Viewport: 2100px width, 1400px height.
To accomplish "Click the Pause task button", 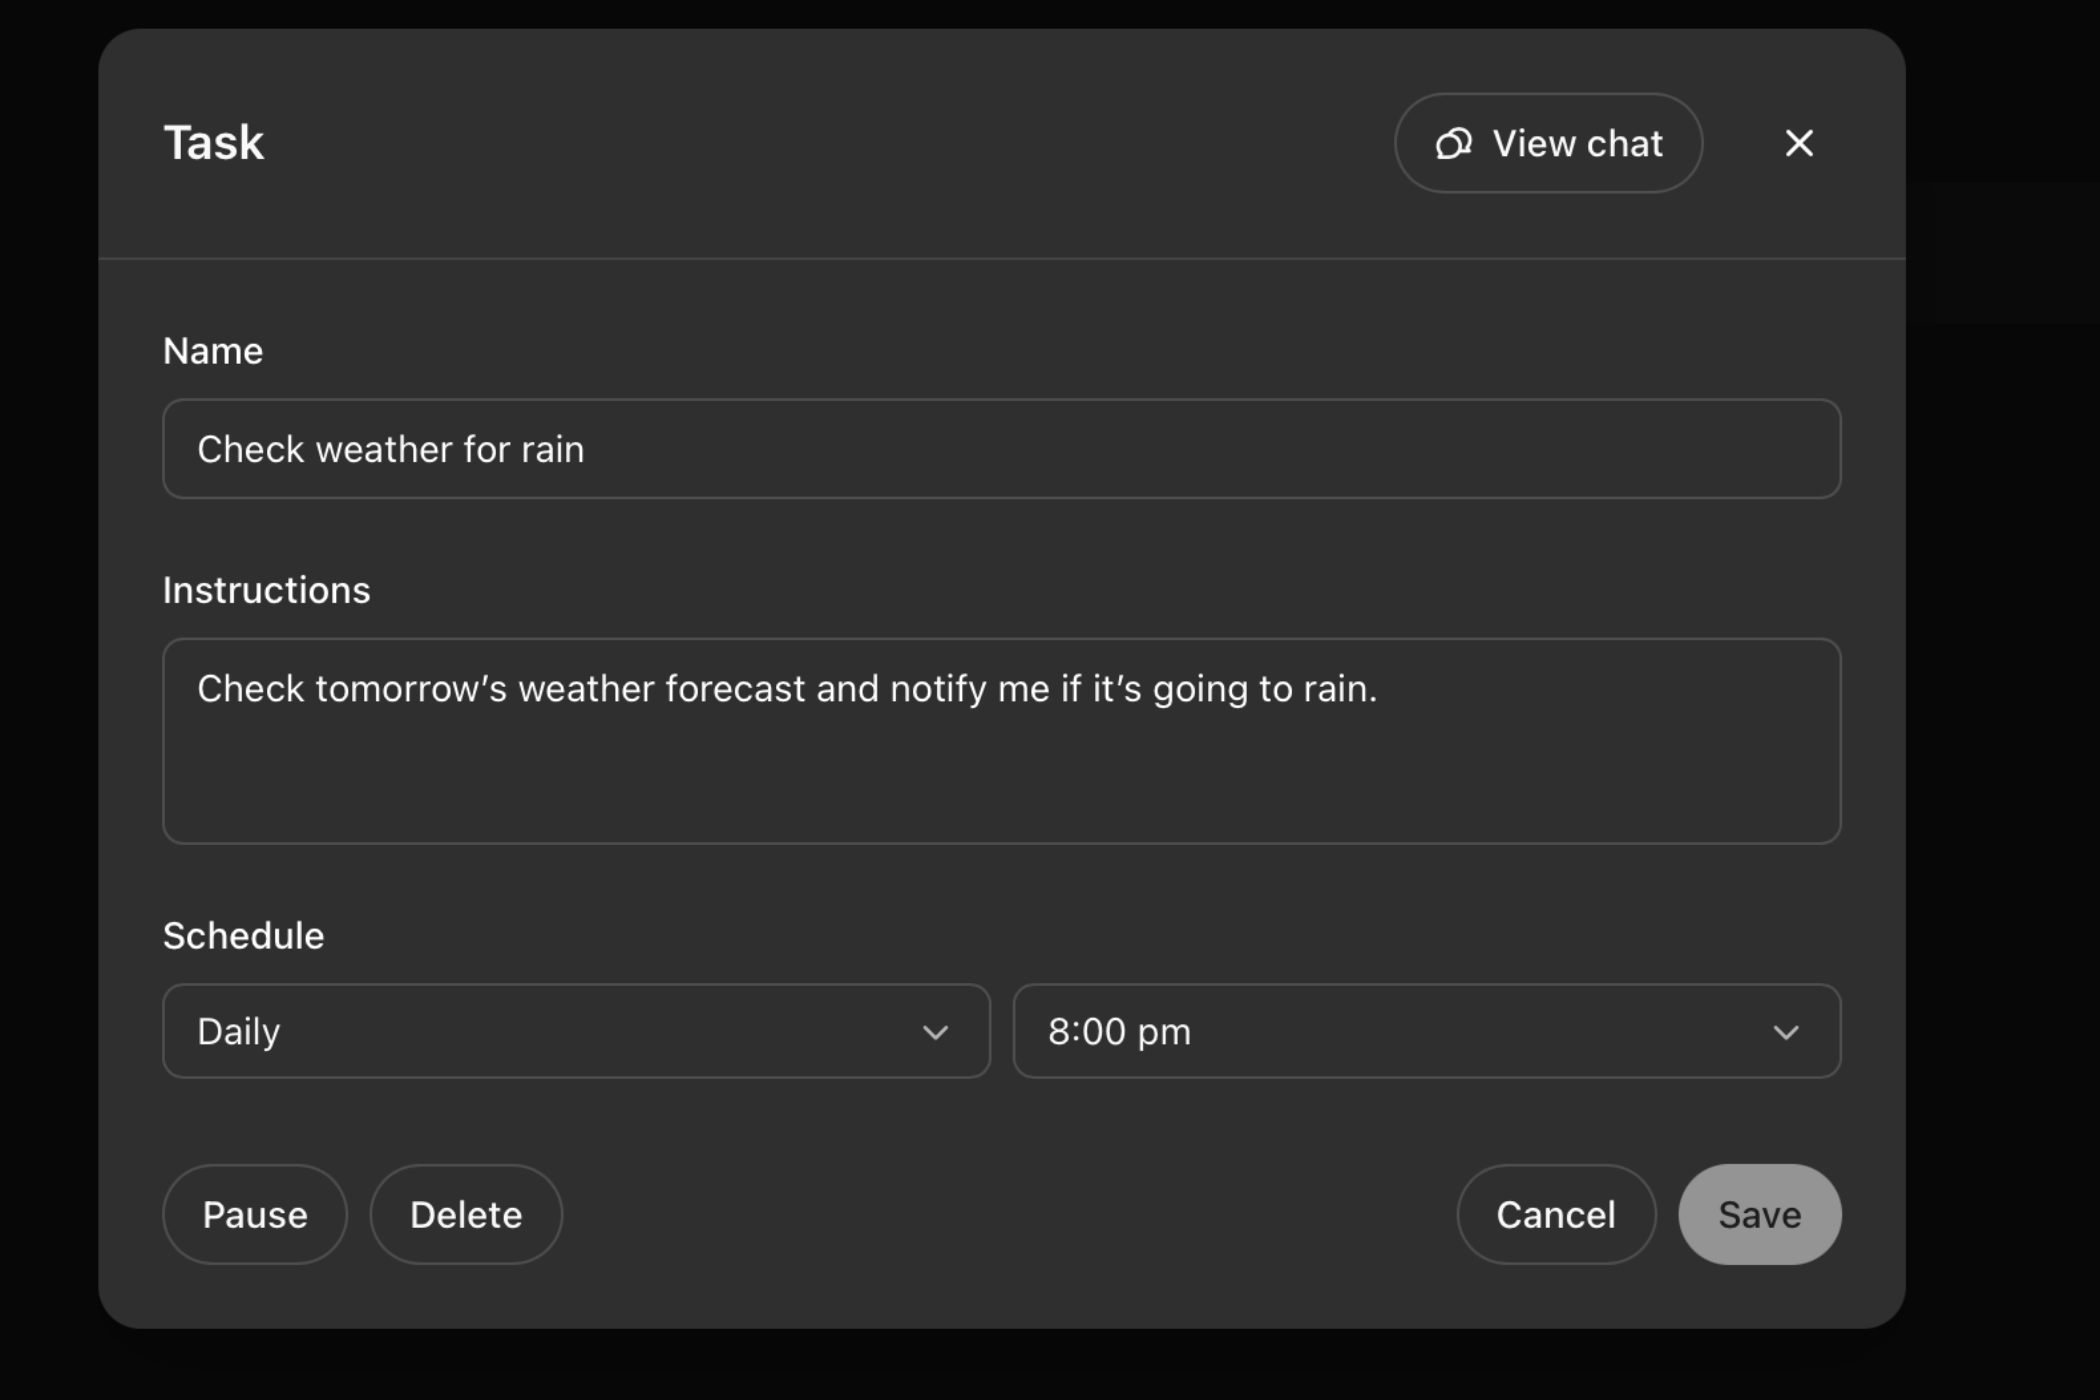I will pos(255,1214).
